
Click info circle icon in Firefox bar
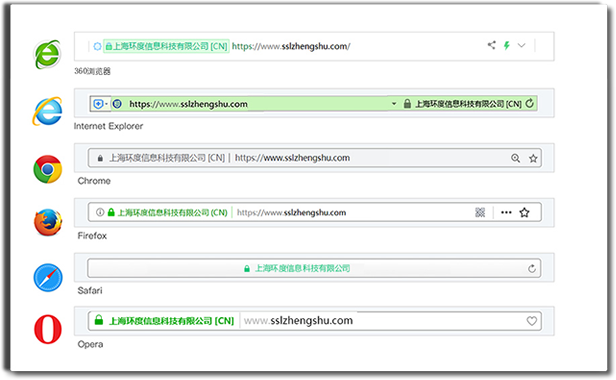tap(100, 212)
